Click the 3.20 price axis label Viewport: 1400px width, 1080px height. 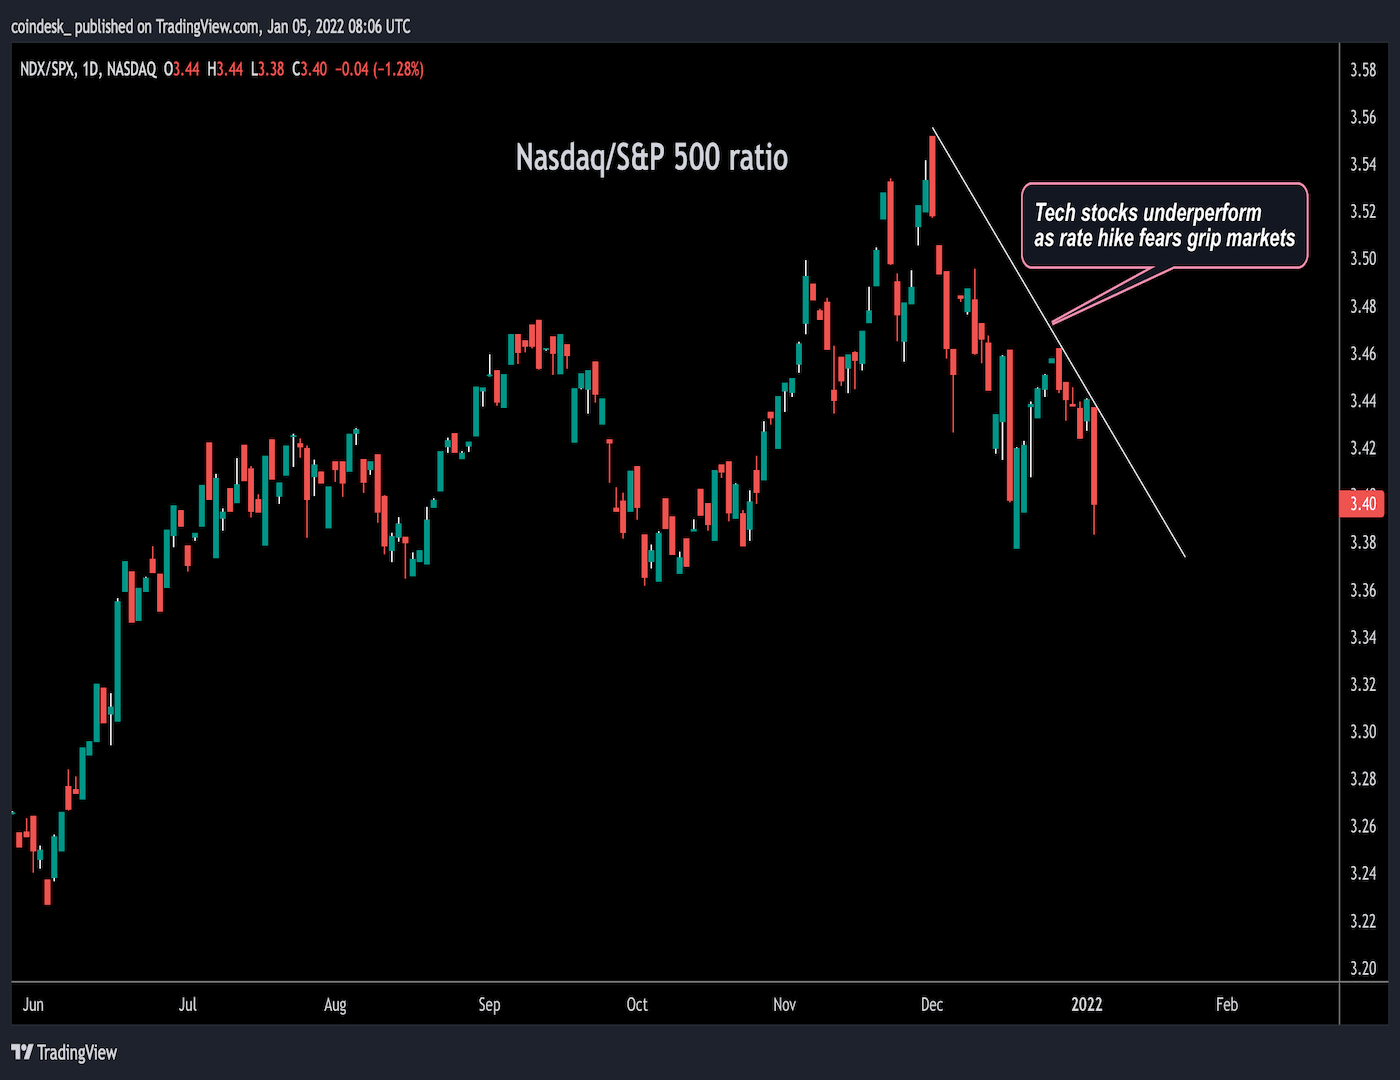(x=1363, y=968)
